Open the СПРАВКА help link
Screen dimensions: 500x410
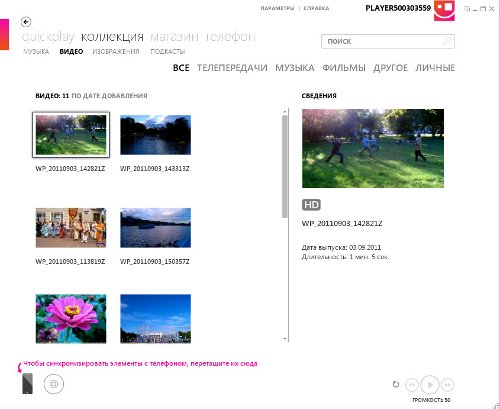coord(316,8)
